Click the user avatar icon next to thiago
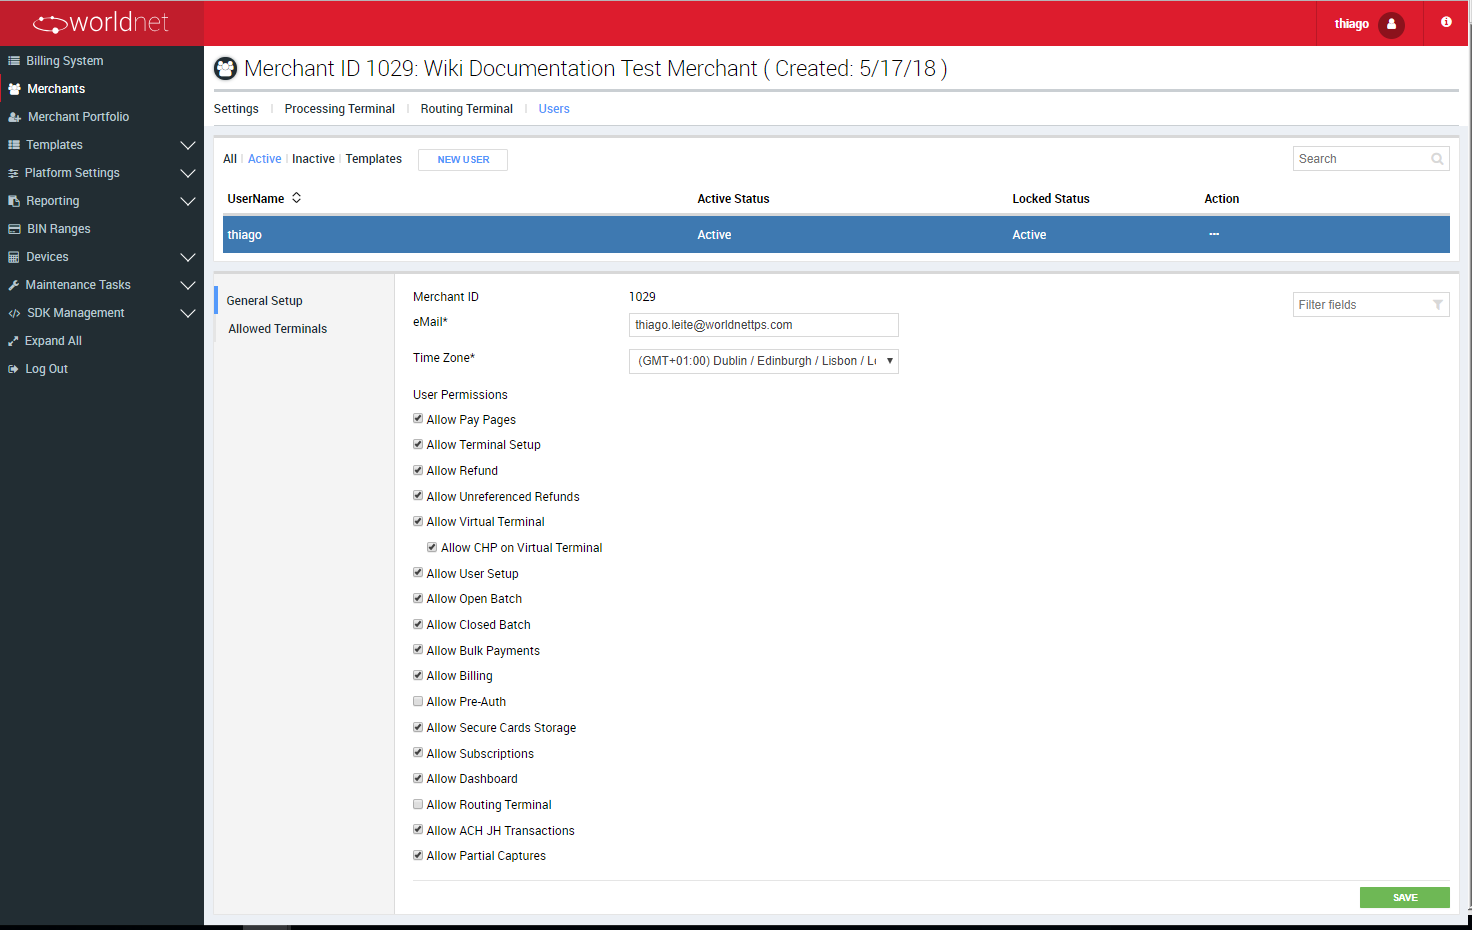1472x930 pixels. 1391,24
